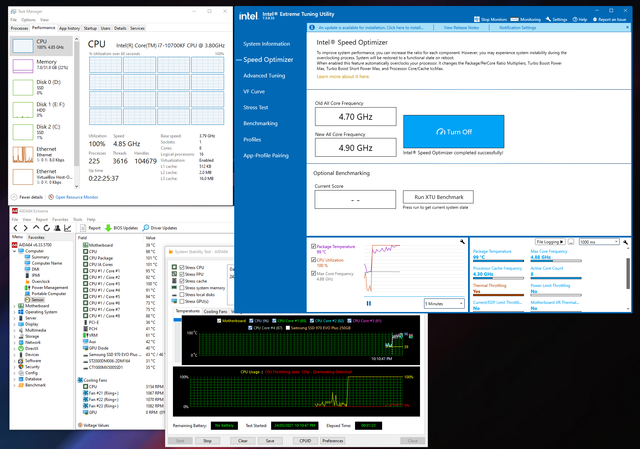Image resolution: width=640 pixels, height=449 pixels.
Task: Toggle Package Temperature graph checkbox in XTU
Action: point(313,247)
